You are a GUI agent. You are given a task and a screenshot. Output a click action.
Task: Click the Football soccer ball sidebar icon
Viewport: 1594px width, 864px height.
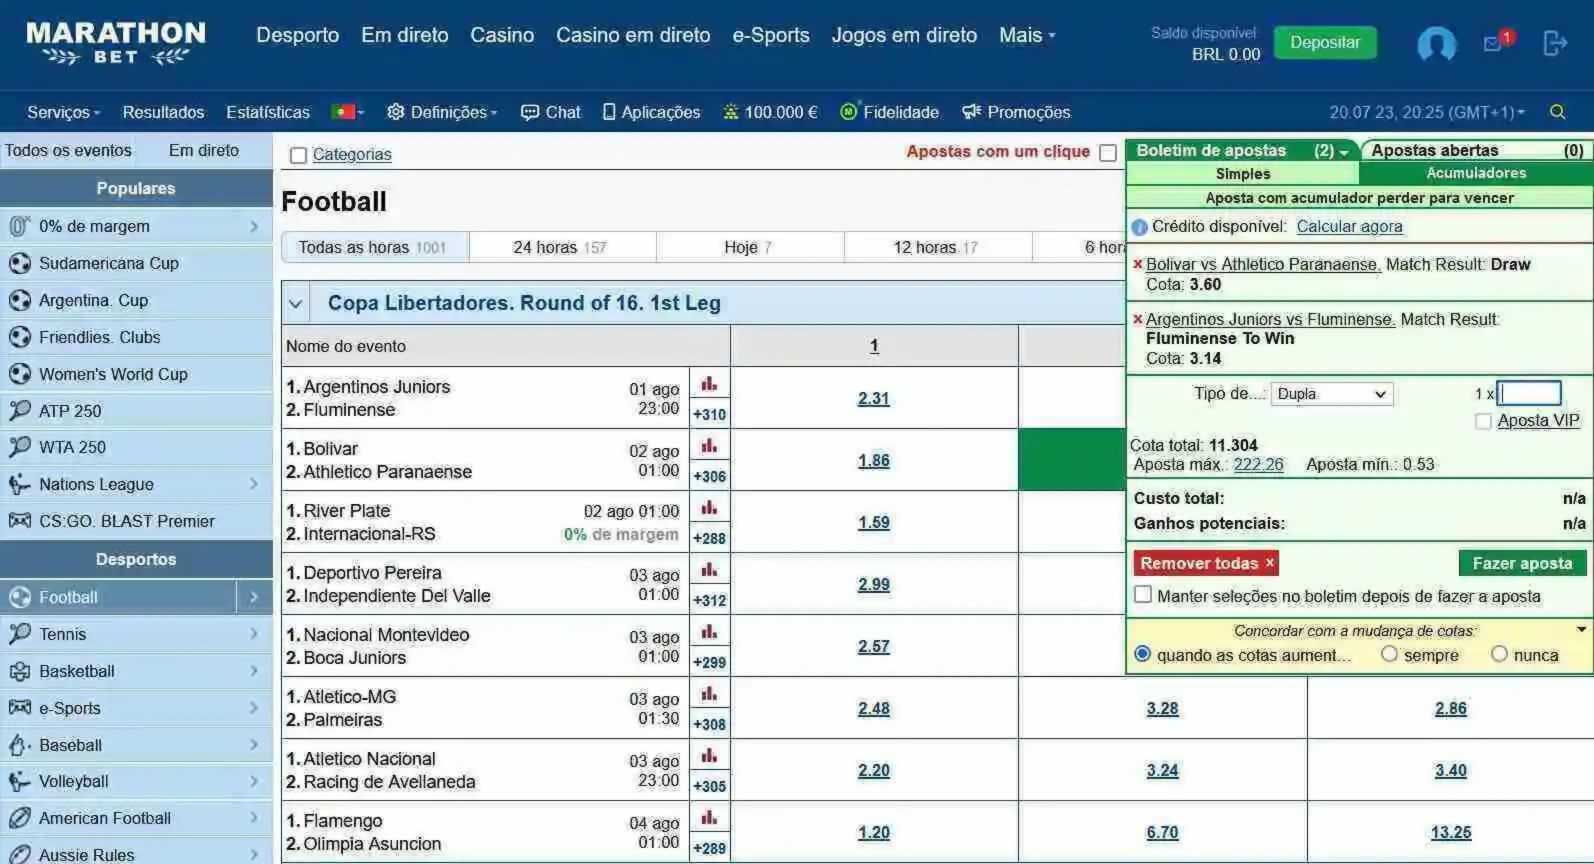(20, 597)
